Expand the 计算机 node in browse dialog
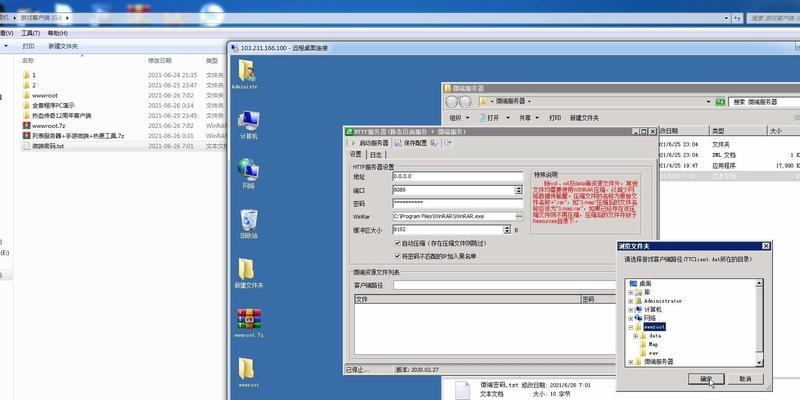 point(631,310)
